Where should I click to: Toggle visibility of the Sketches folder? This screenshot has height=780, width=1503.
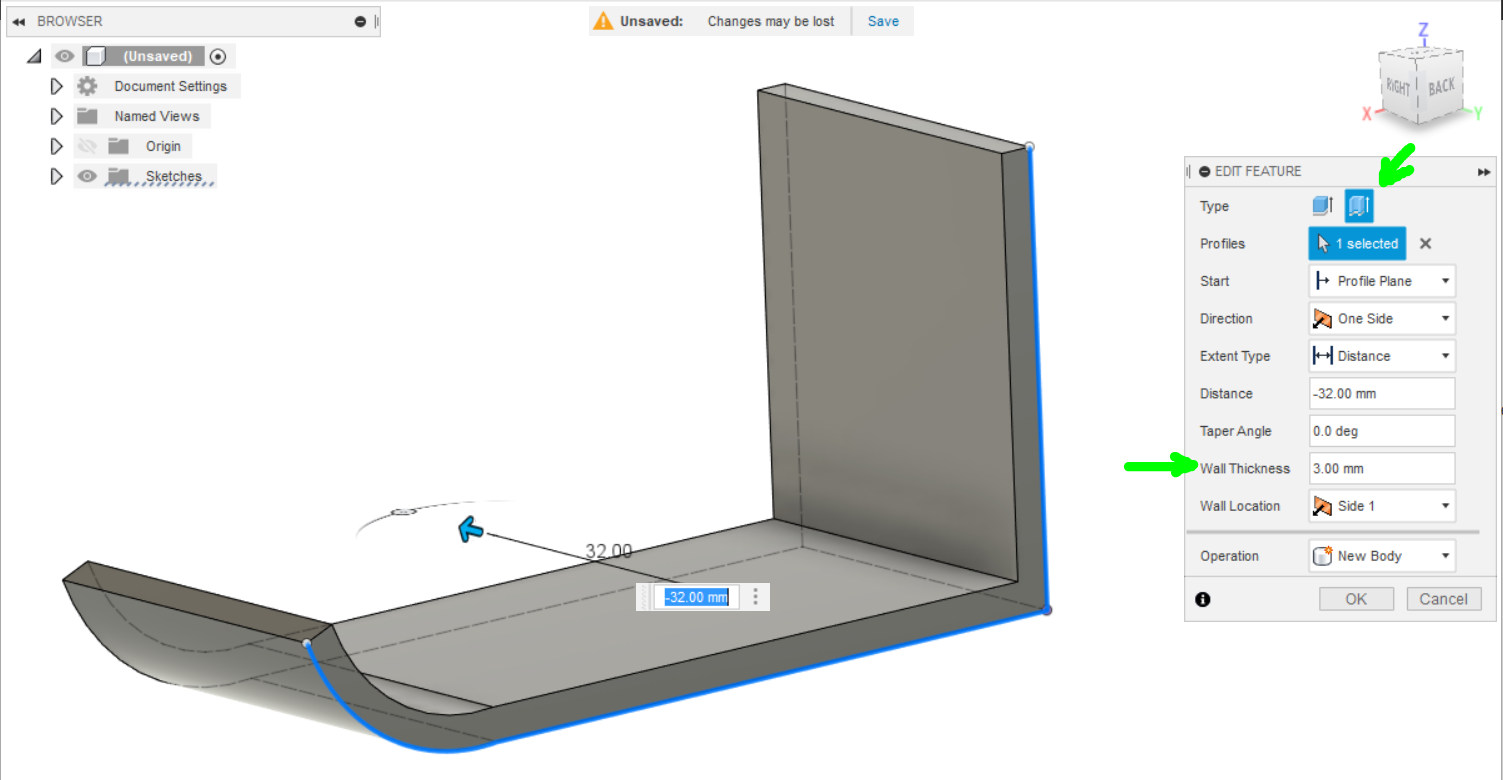pos(88,176)
